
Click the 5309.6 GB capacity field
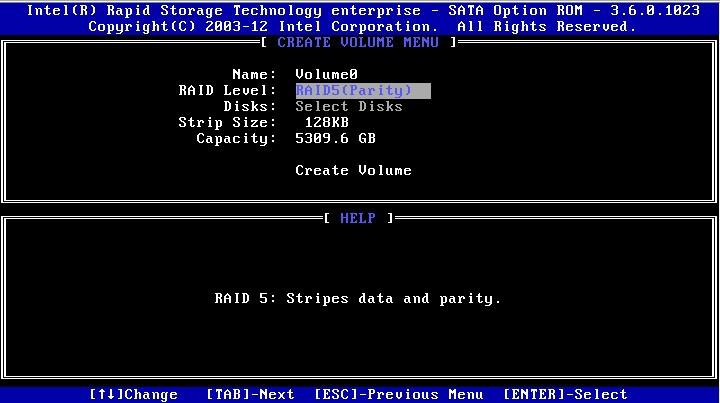click(x=336, y=138)
